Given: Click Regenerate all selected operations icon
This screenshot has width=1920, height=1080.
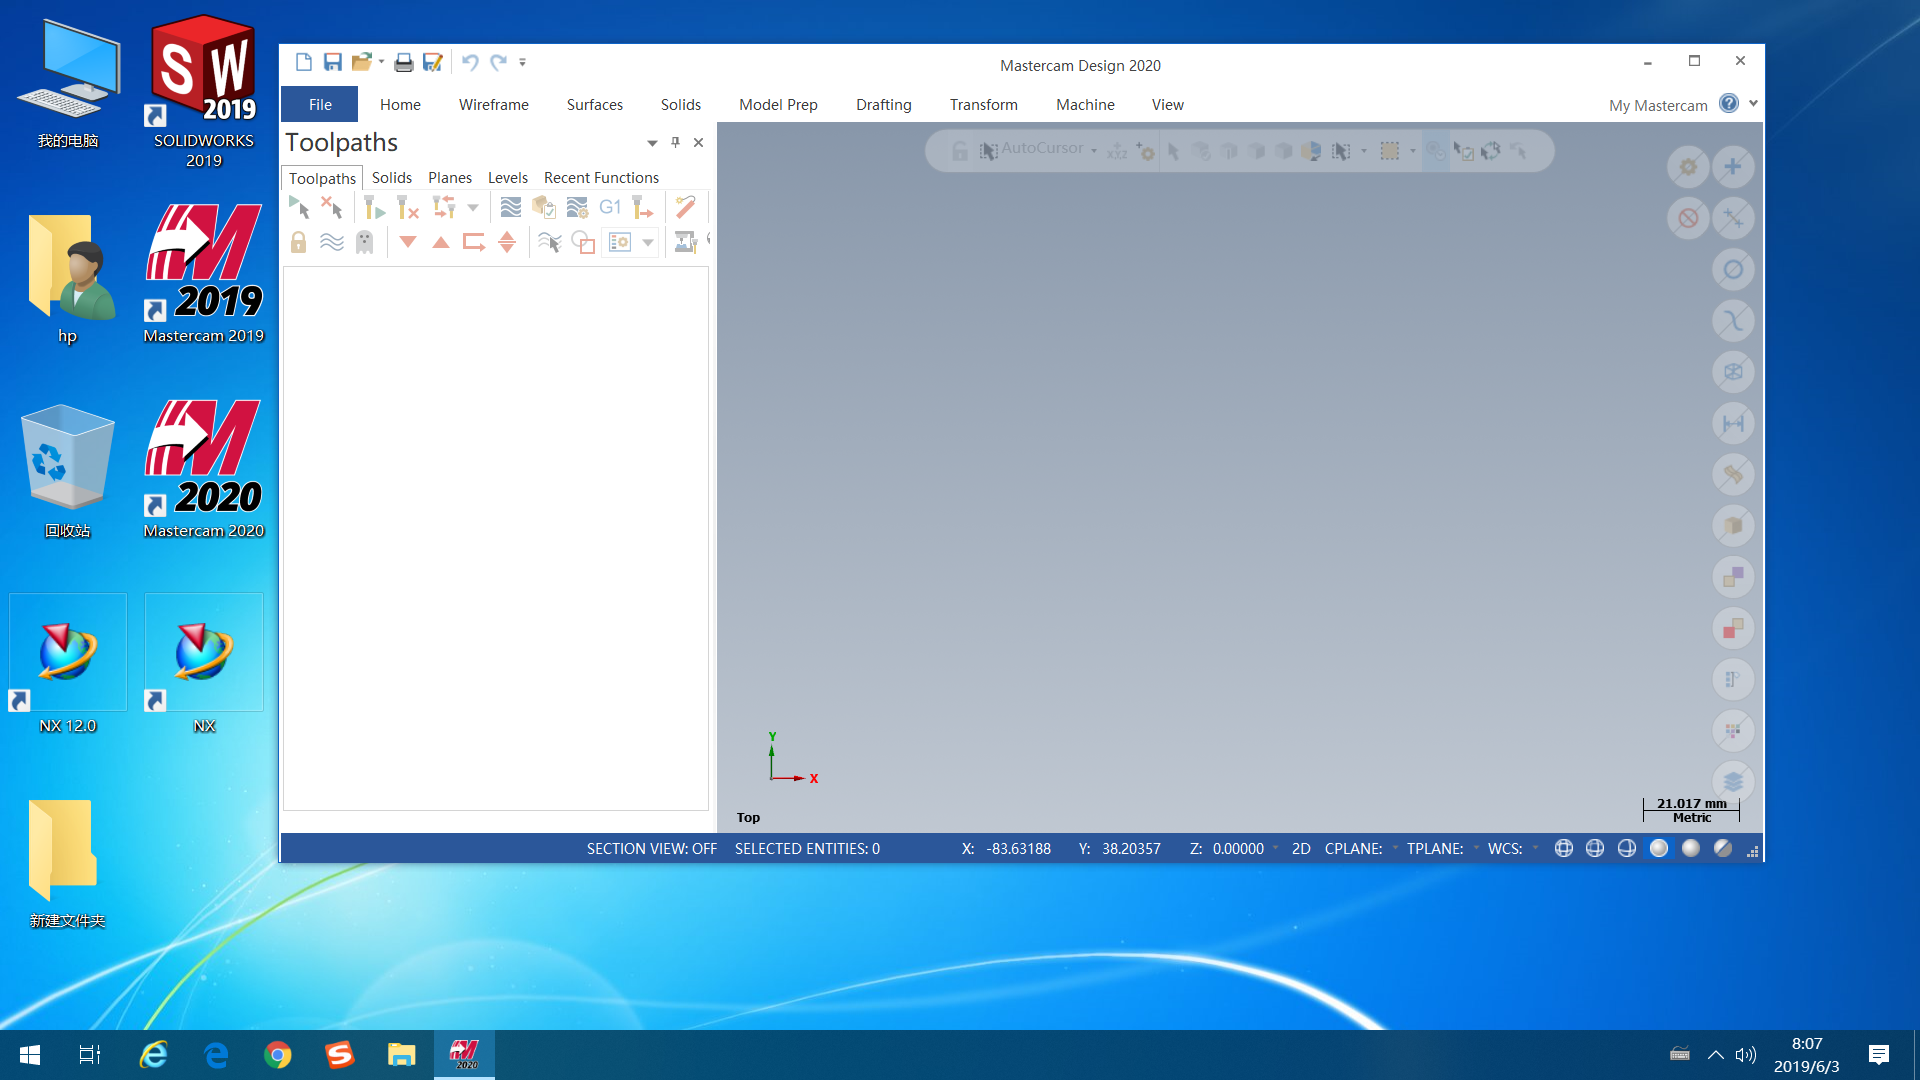Looking at the screenshot, I should click(373, 208).
